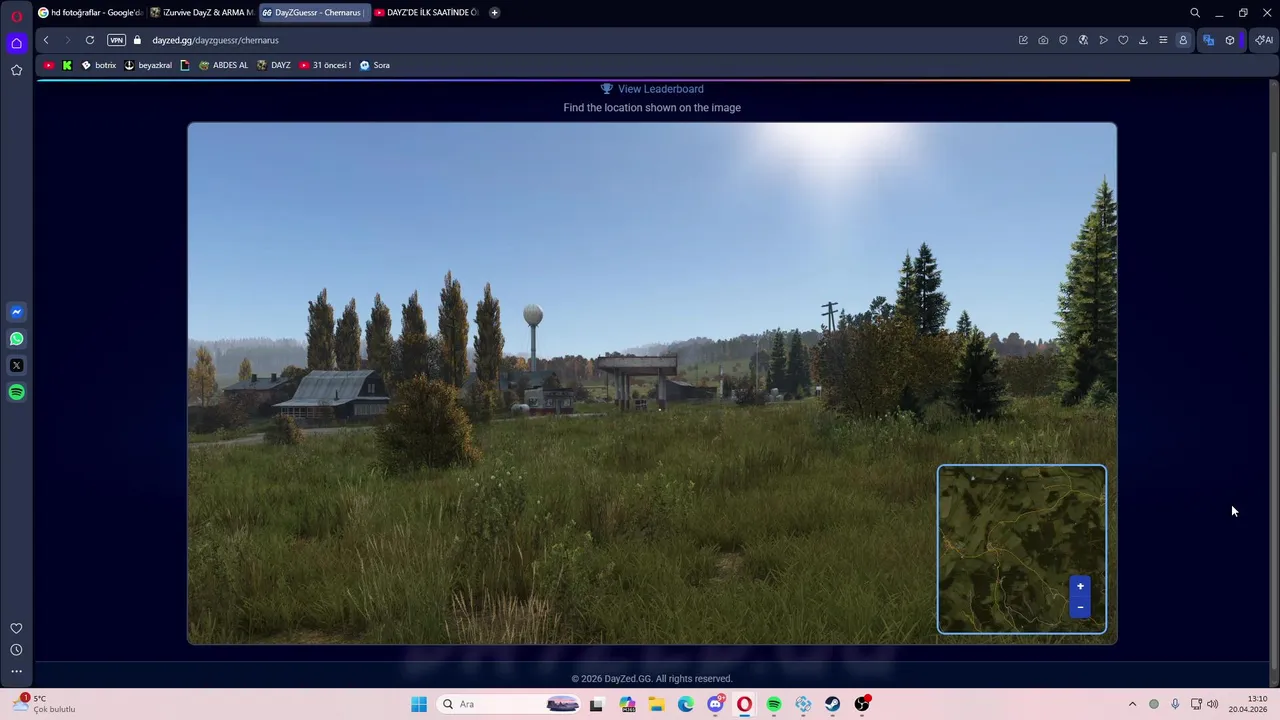This screenshot has width=1280, height=720.
Task: Open sidebar History clock icon
Action: coord(16,650)
